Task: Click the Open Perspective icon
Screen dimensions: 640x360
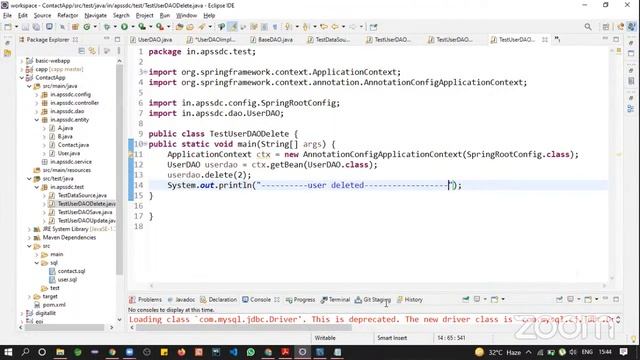Action: pyautogui.click(x=606, y=27)
